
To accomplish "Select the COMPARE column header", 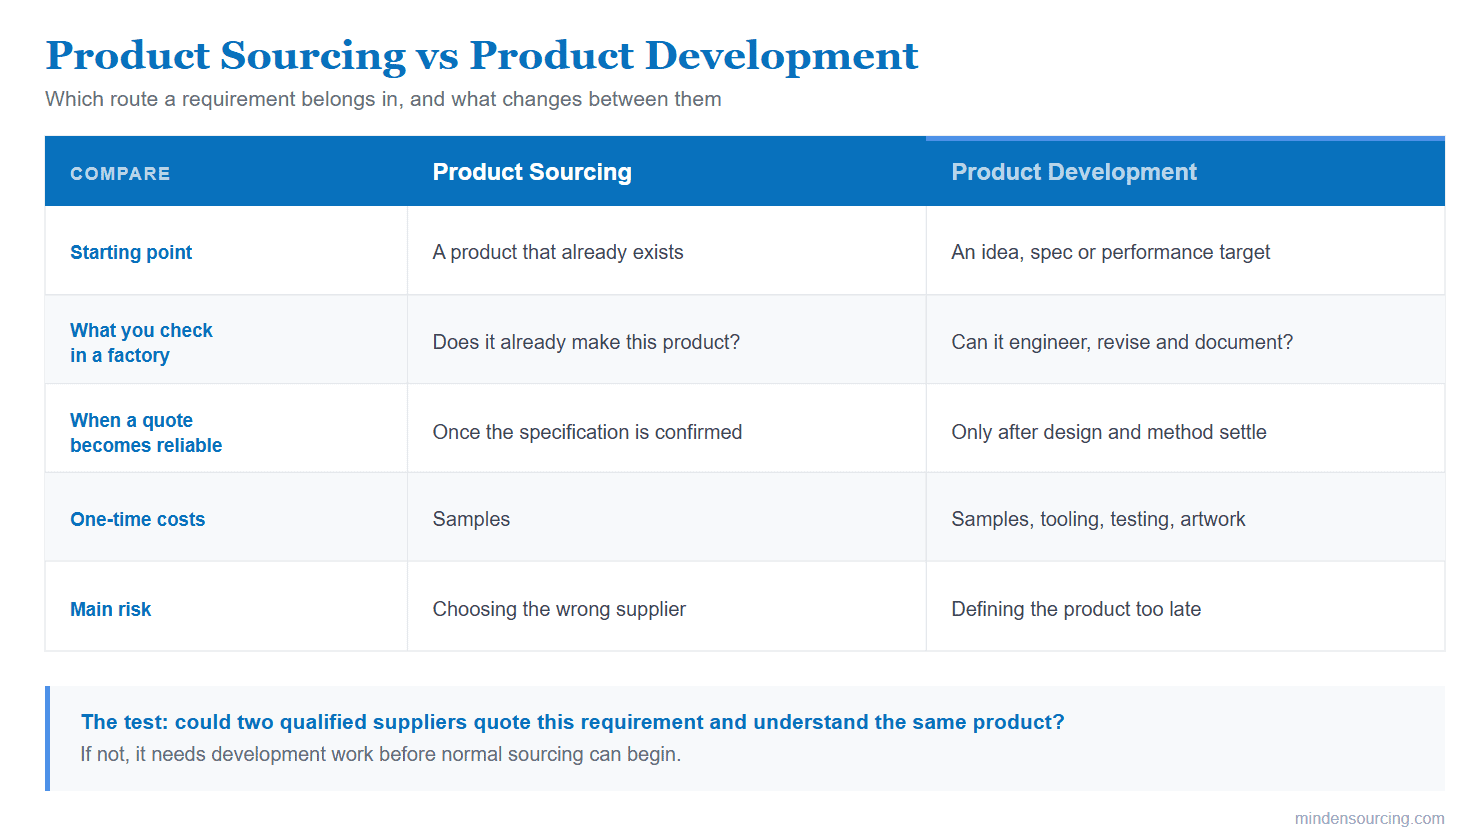I will (120, 173).
